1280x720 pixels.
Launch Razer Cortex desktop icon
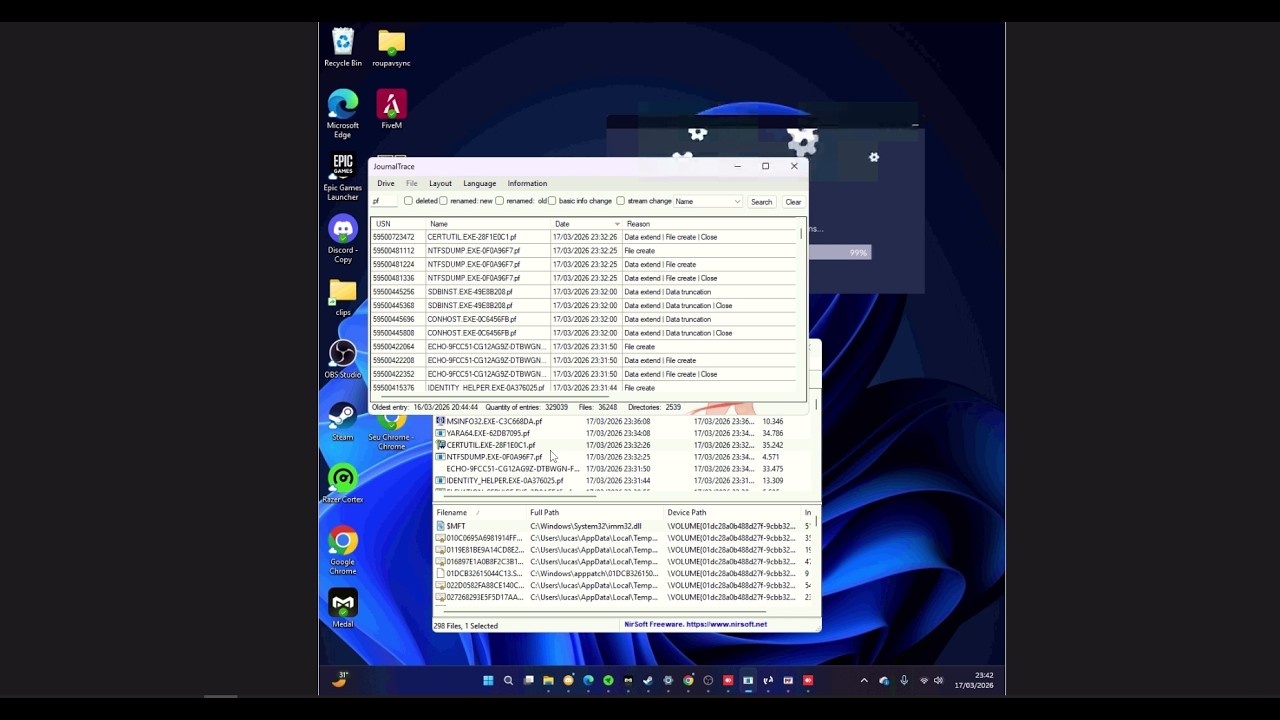pos(343,484)
